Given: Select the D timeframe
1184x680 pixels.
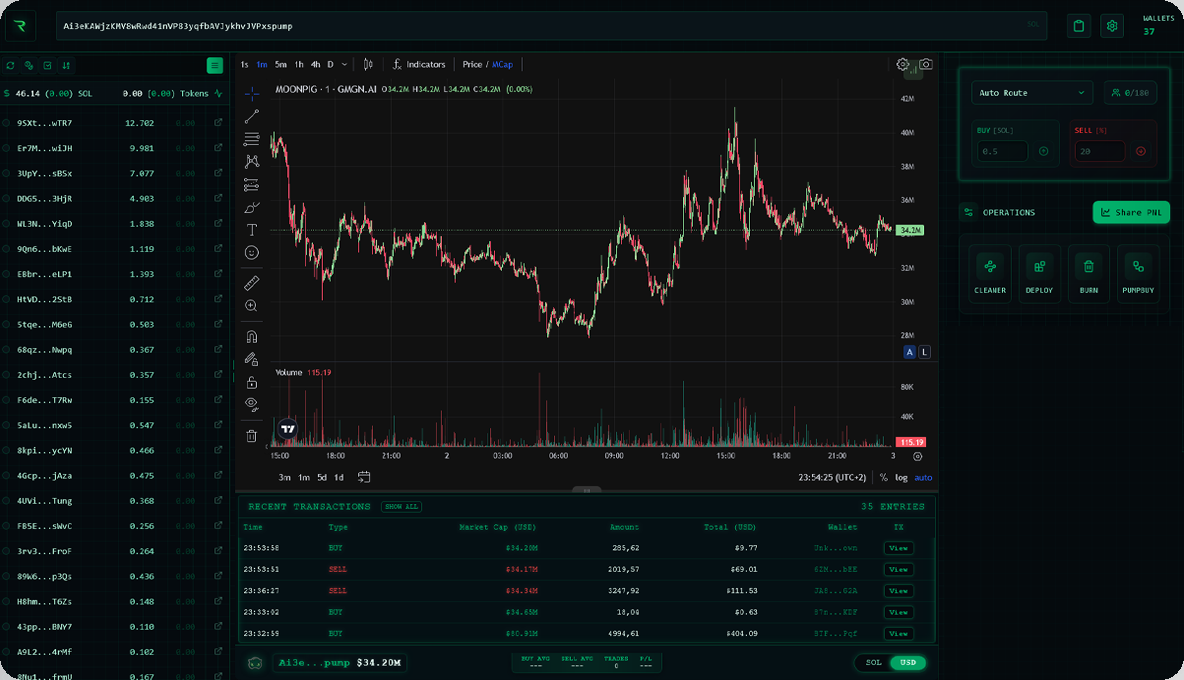Looking at the screenshot, I should (x=330, y=65).
